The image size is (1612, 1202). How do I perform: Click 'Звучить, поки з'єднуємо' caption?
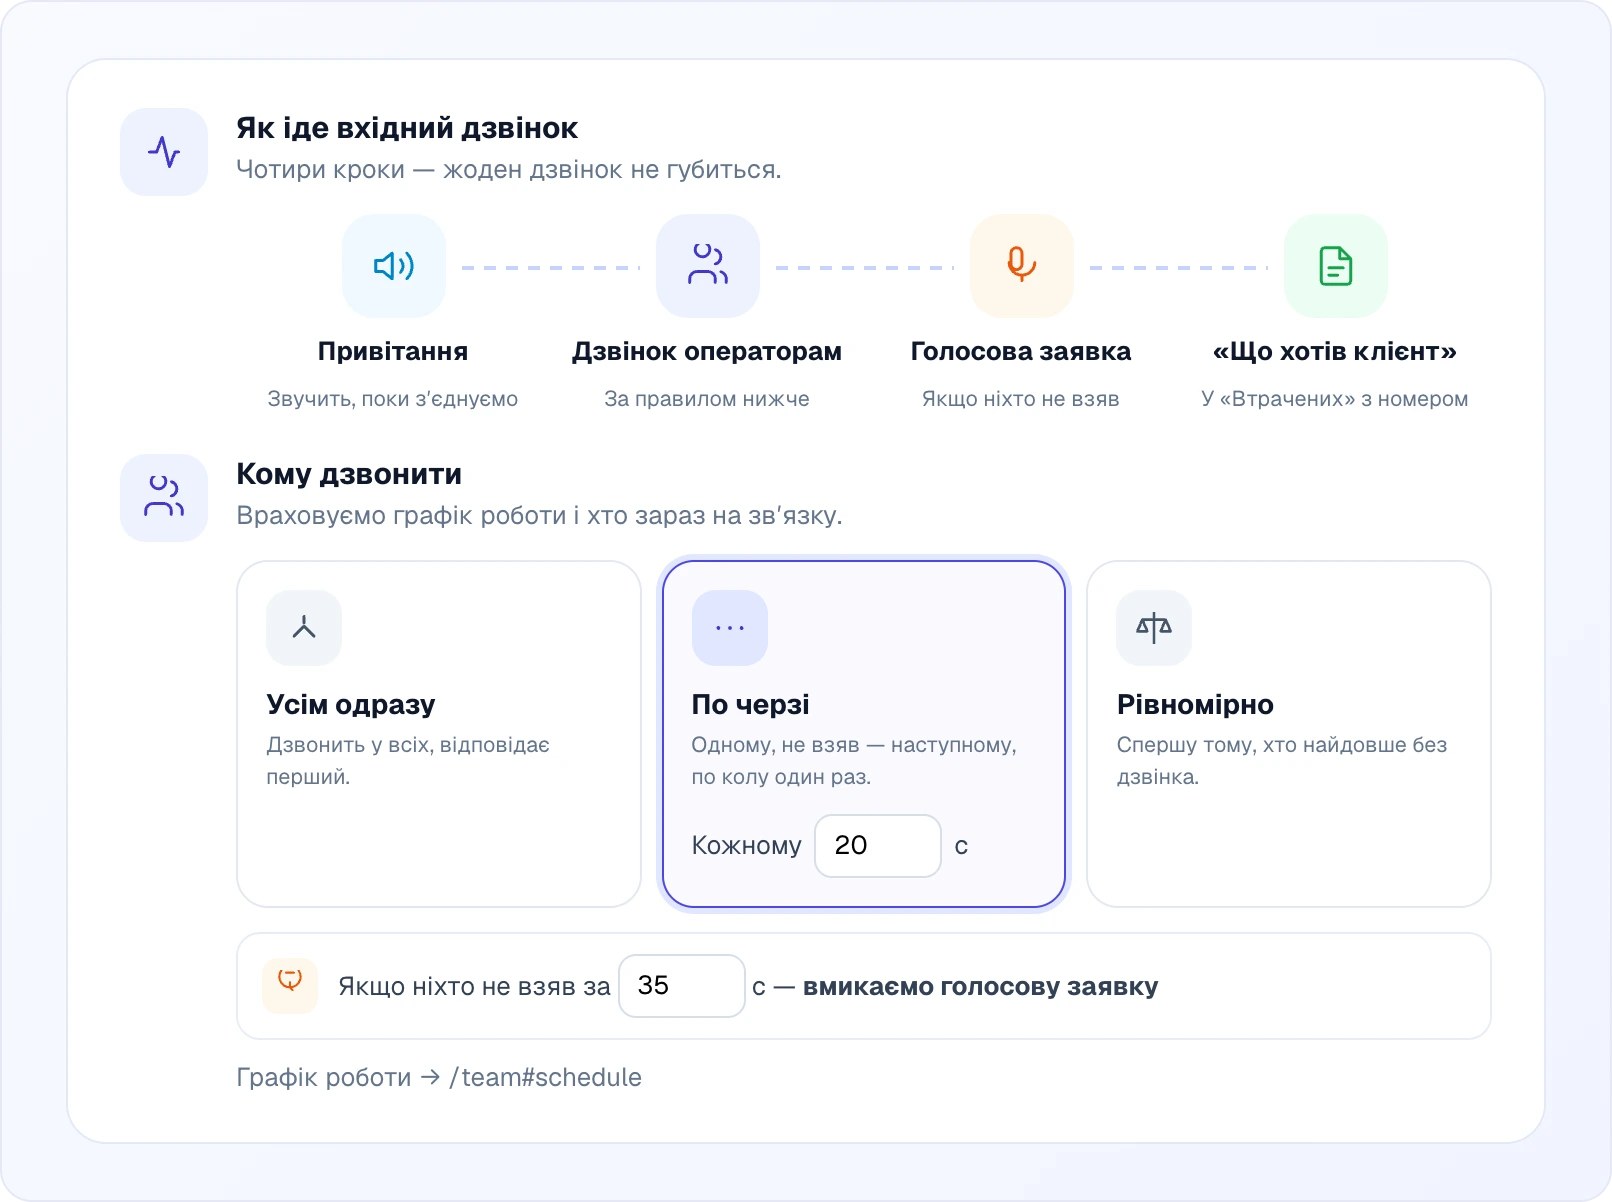pos(393,399)
